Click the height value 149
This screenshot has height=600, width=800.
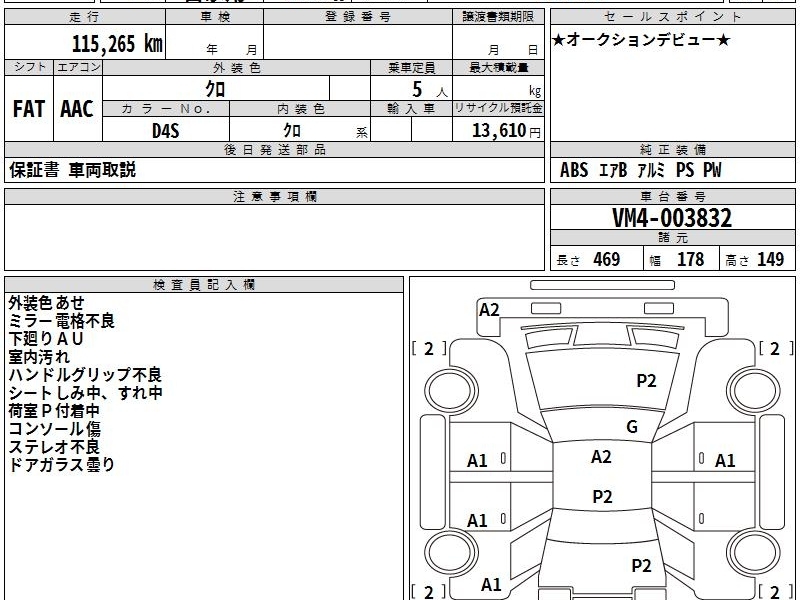coord(770,259)
